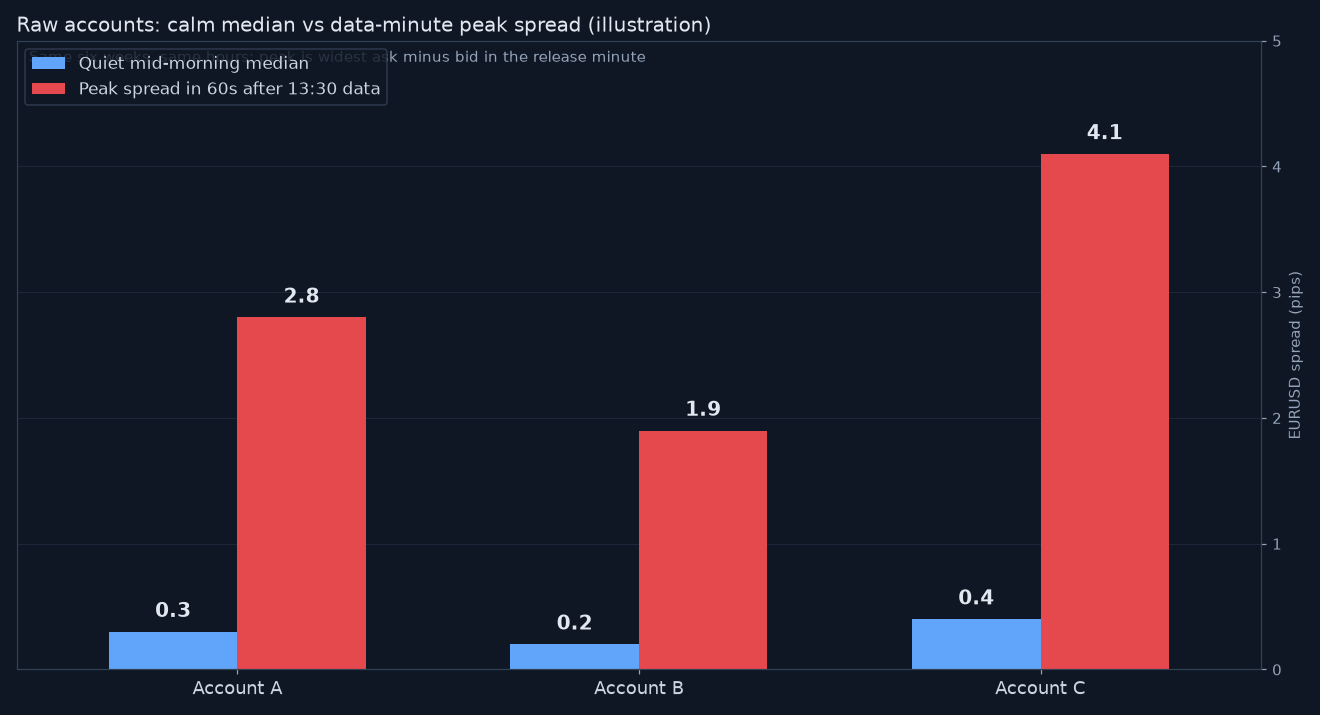This screenshot has height=715, width=1320.
Task: Select the Peak spread in 60s legend label
Action: tap(230, 89)
